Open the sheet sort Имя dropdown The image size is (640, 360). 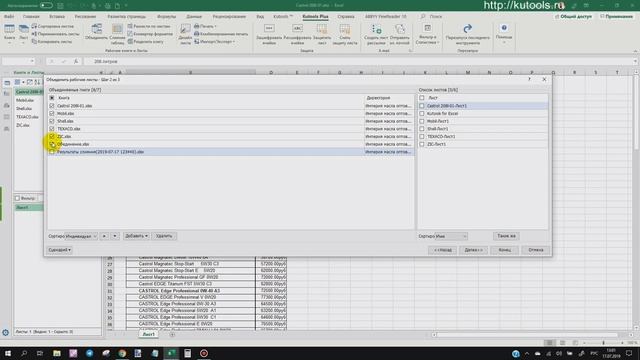pyautogui.click(x=451, y=236)
